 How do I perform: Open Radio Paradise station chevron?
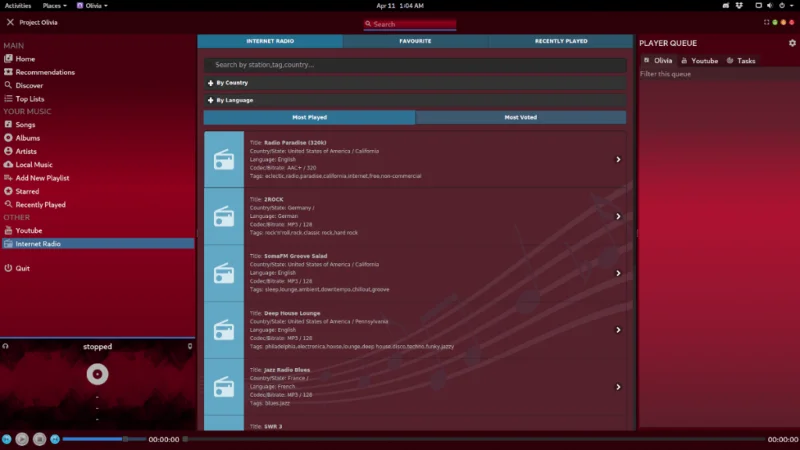(x=618, y=159)
